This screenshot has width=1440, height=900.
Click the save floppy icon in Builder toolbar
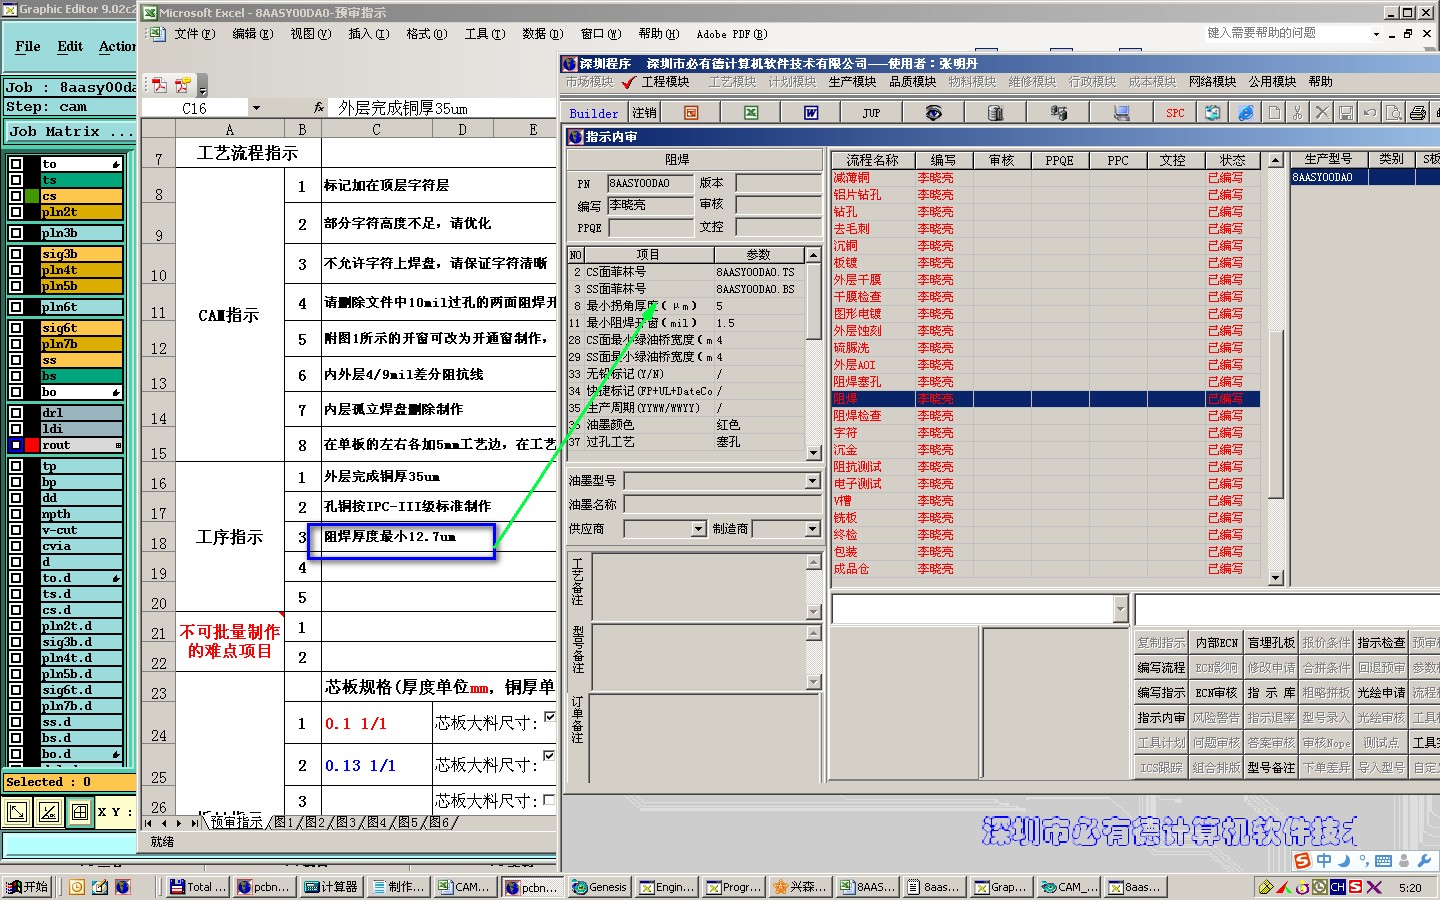[x=1346, y=113]
